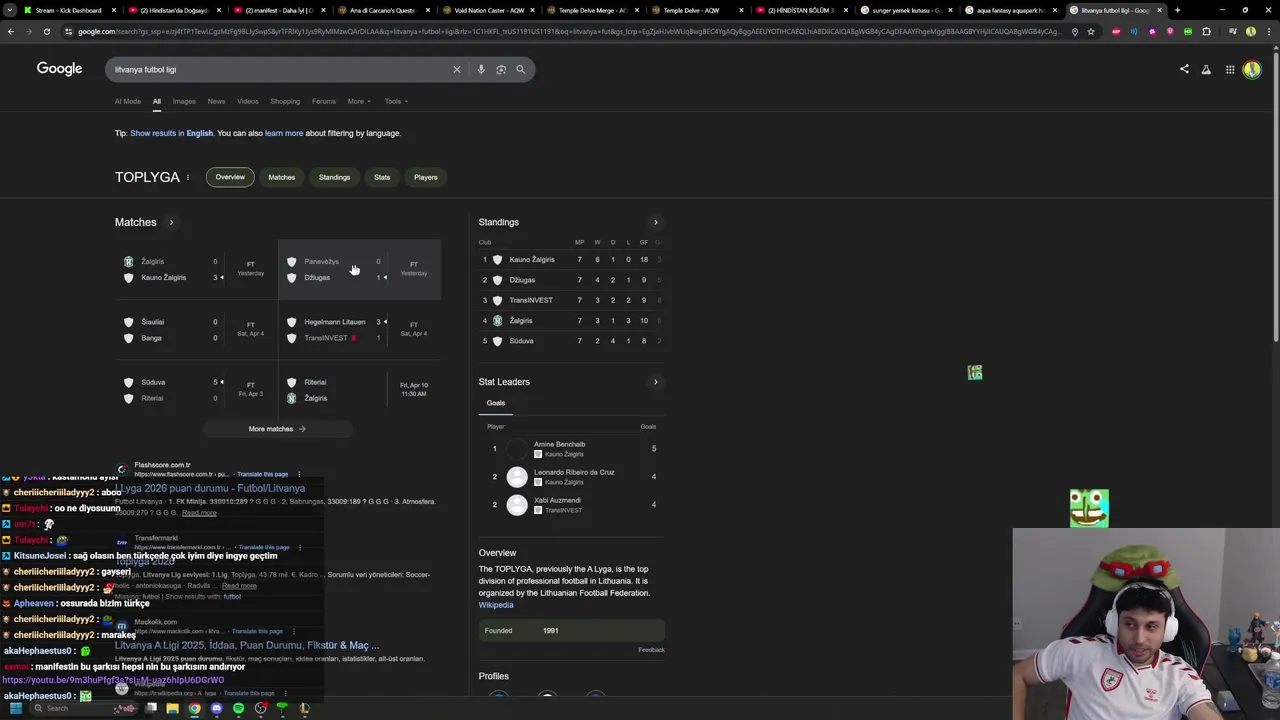
Task: Select Sūduva row in standings table
Action: 571,341
